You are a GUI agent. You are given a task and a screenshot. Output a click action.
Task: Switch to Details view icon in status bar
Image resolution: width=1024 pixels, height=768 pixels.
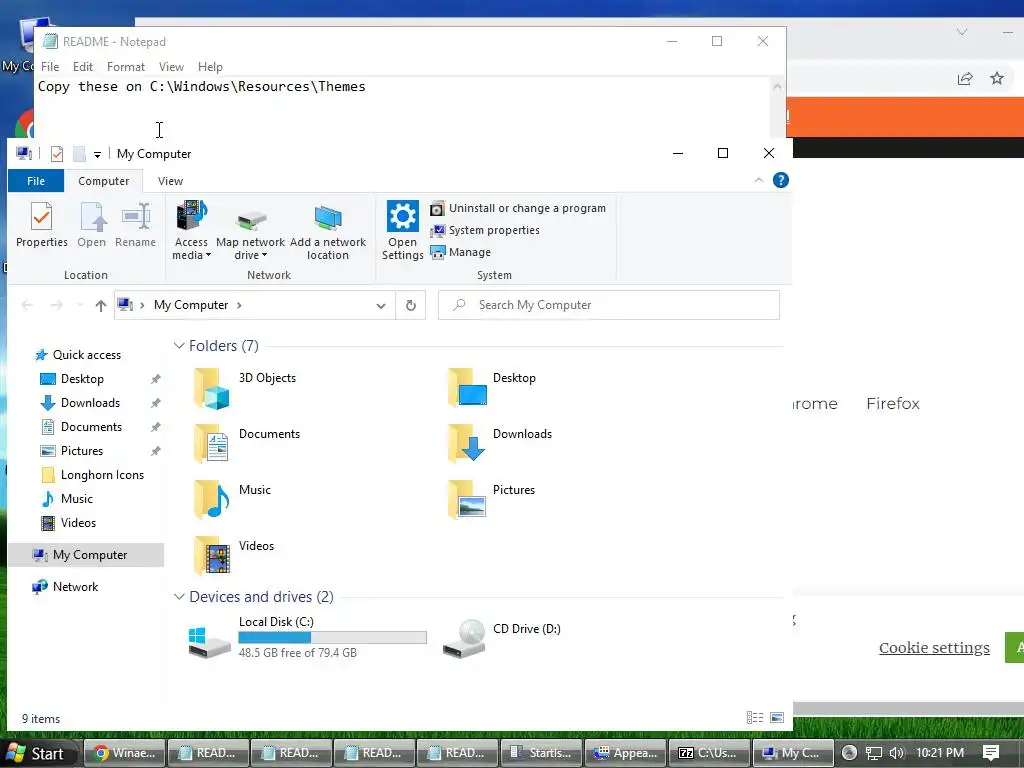tap(755, 718)
